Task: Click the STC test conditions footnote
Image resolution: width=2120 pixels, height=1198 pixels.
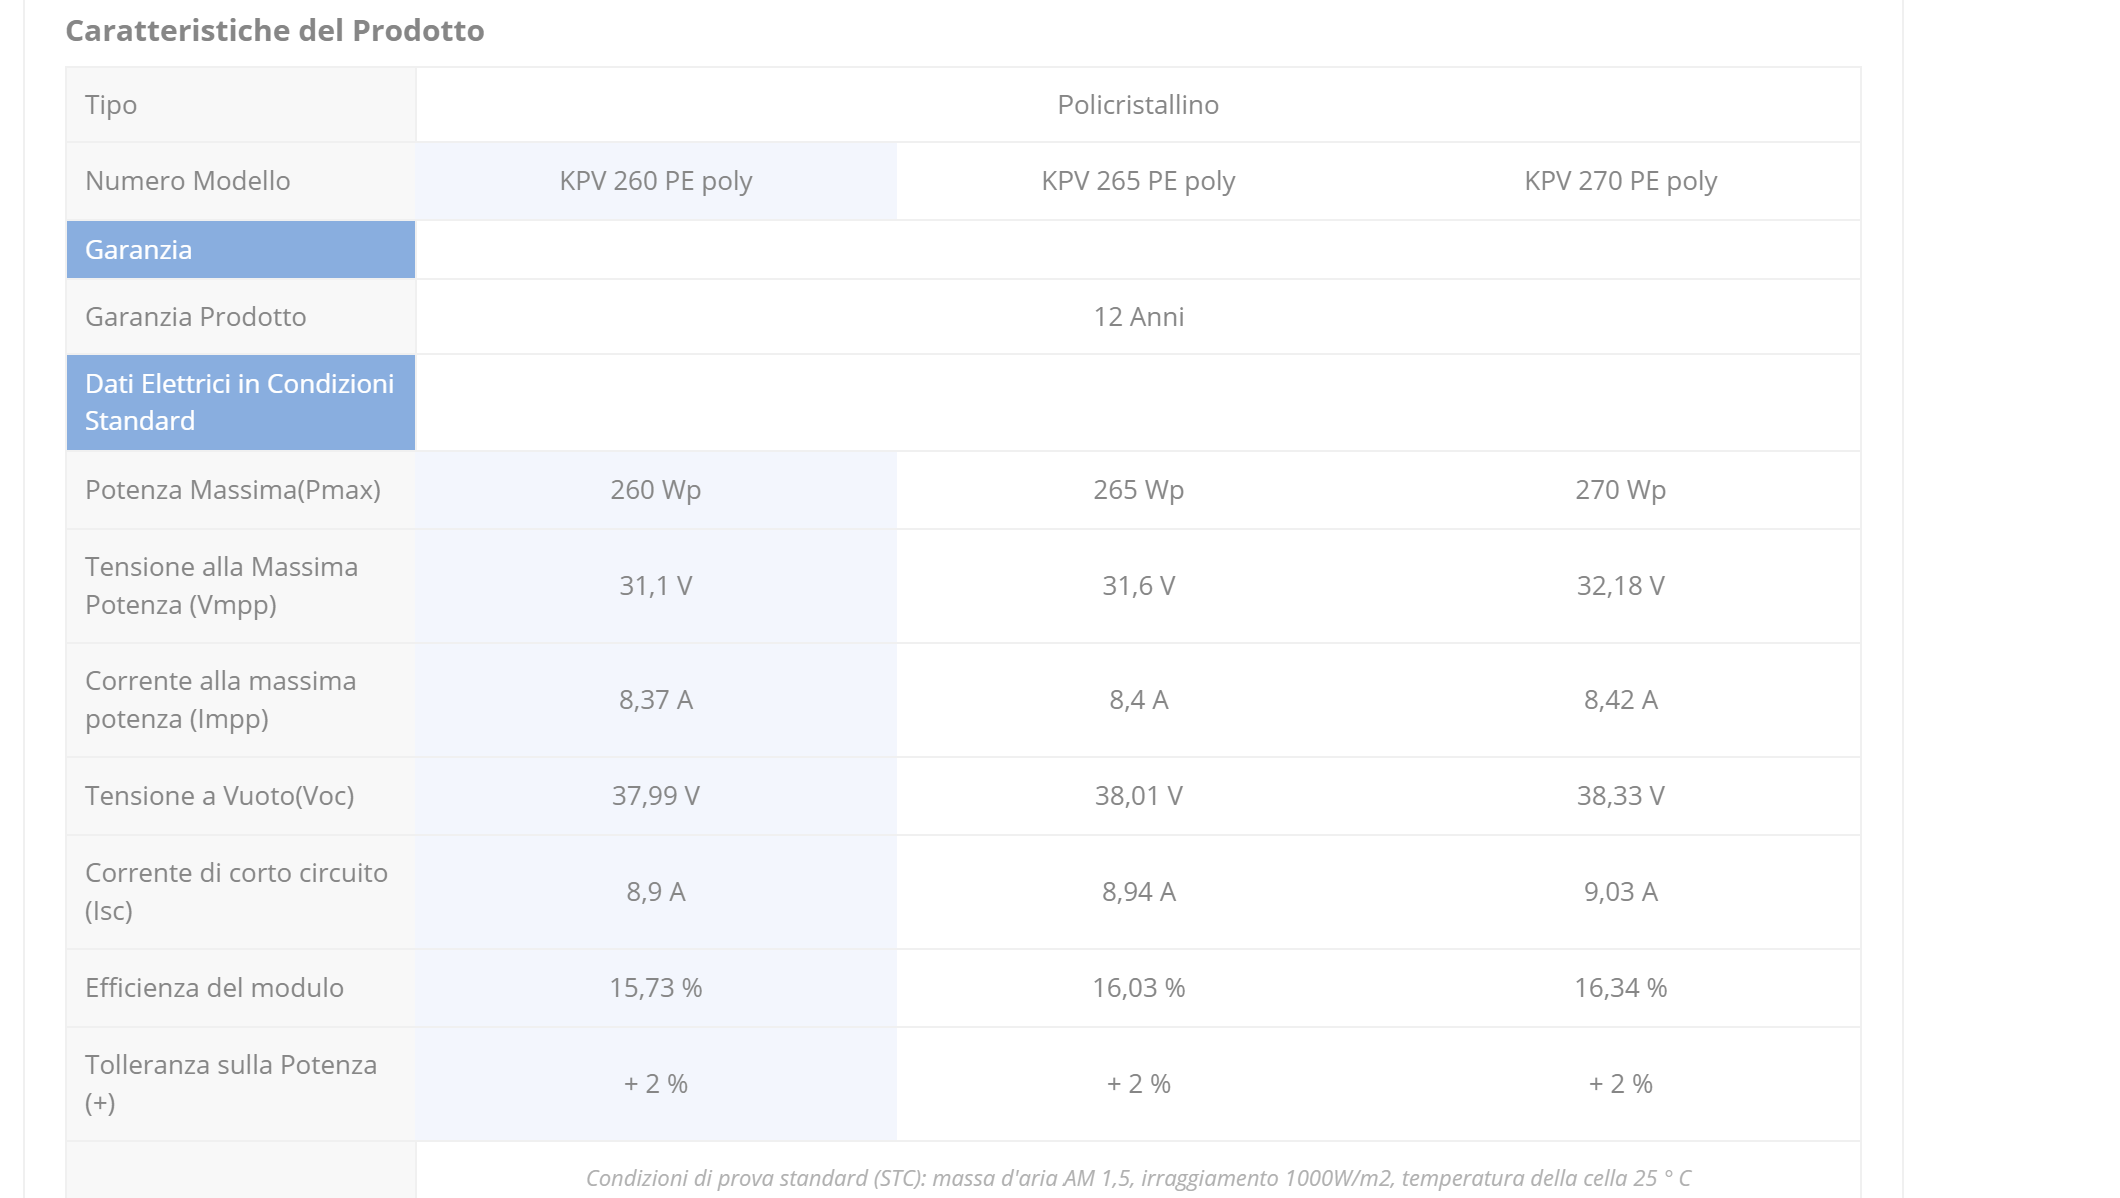Action: pyautogui.click(x=1138, y=1178)
